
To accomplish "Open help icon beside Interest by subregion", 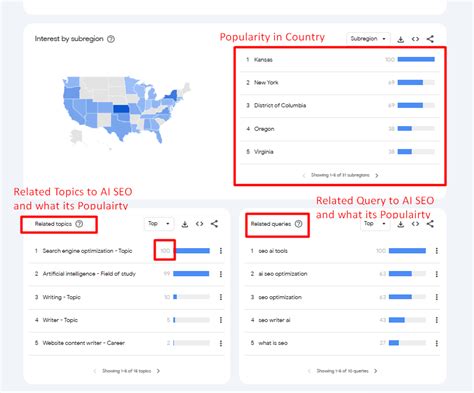I will coord(111,39).
